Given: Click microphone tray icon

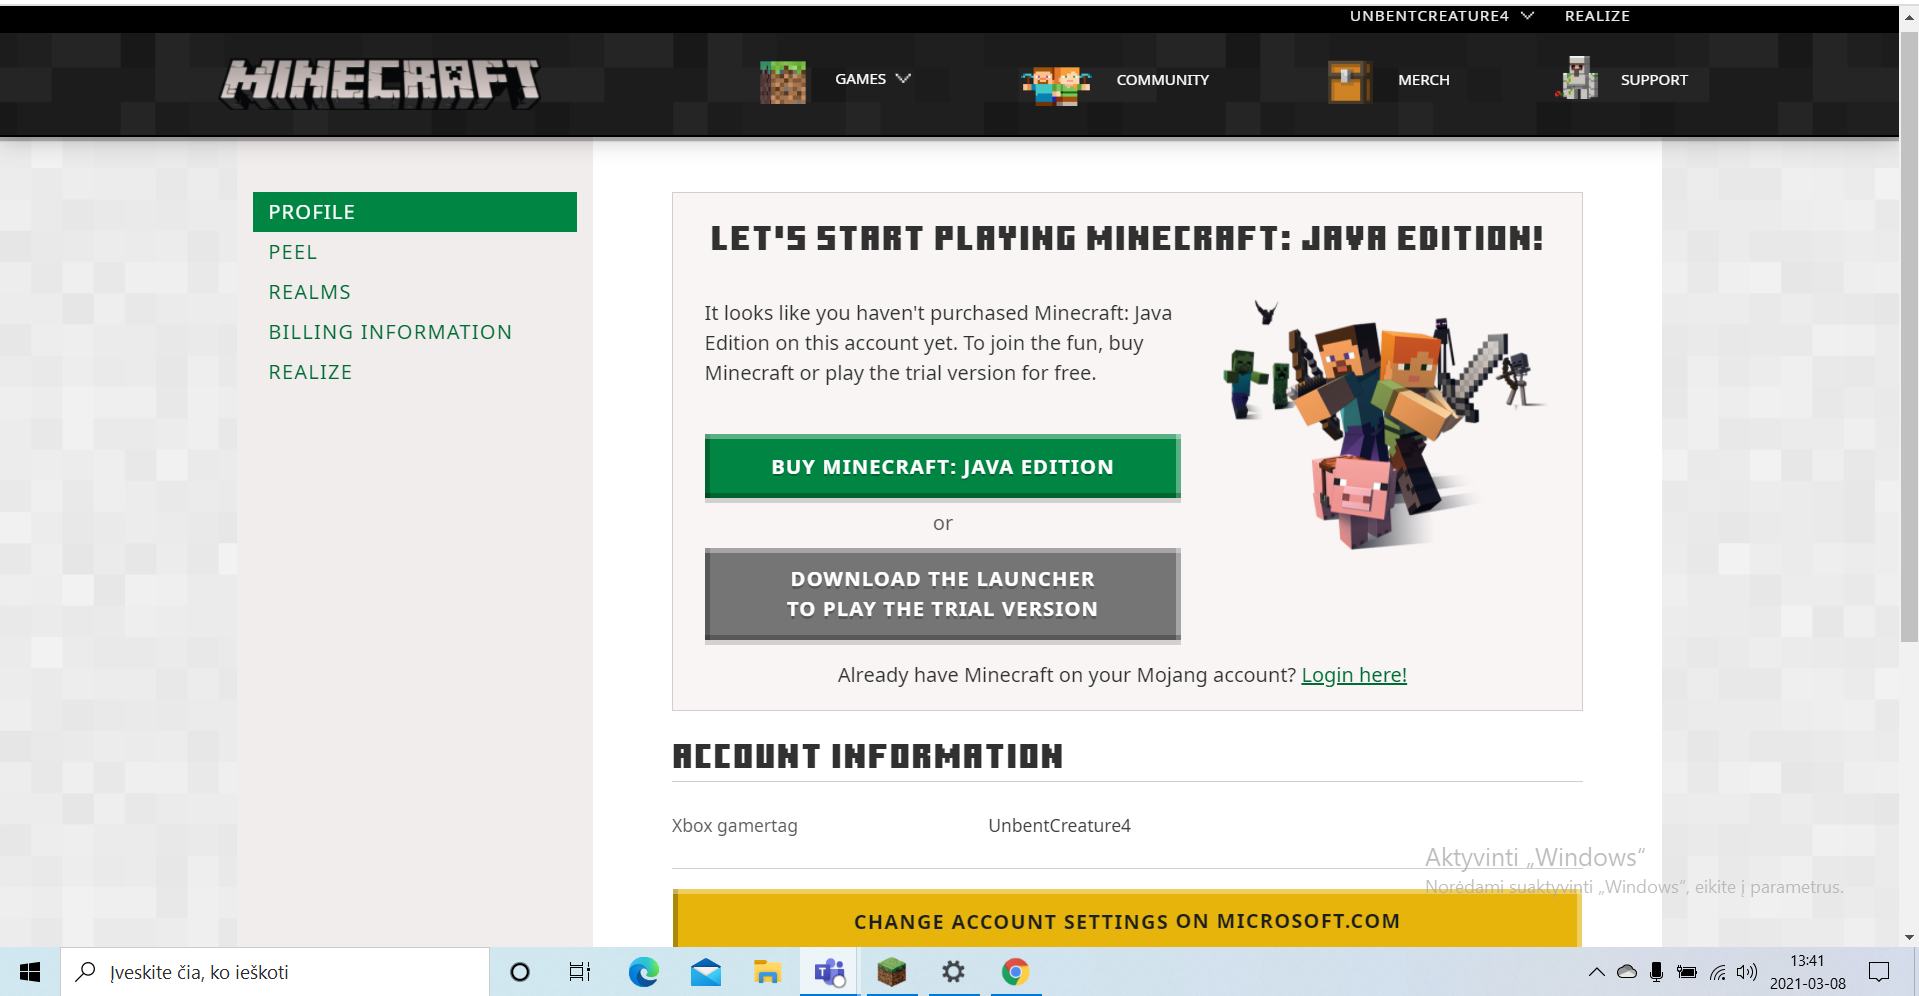Looking at the screenshot, I should pos(1657,972).
